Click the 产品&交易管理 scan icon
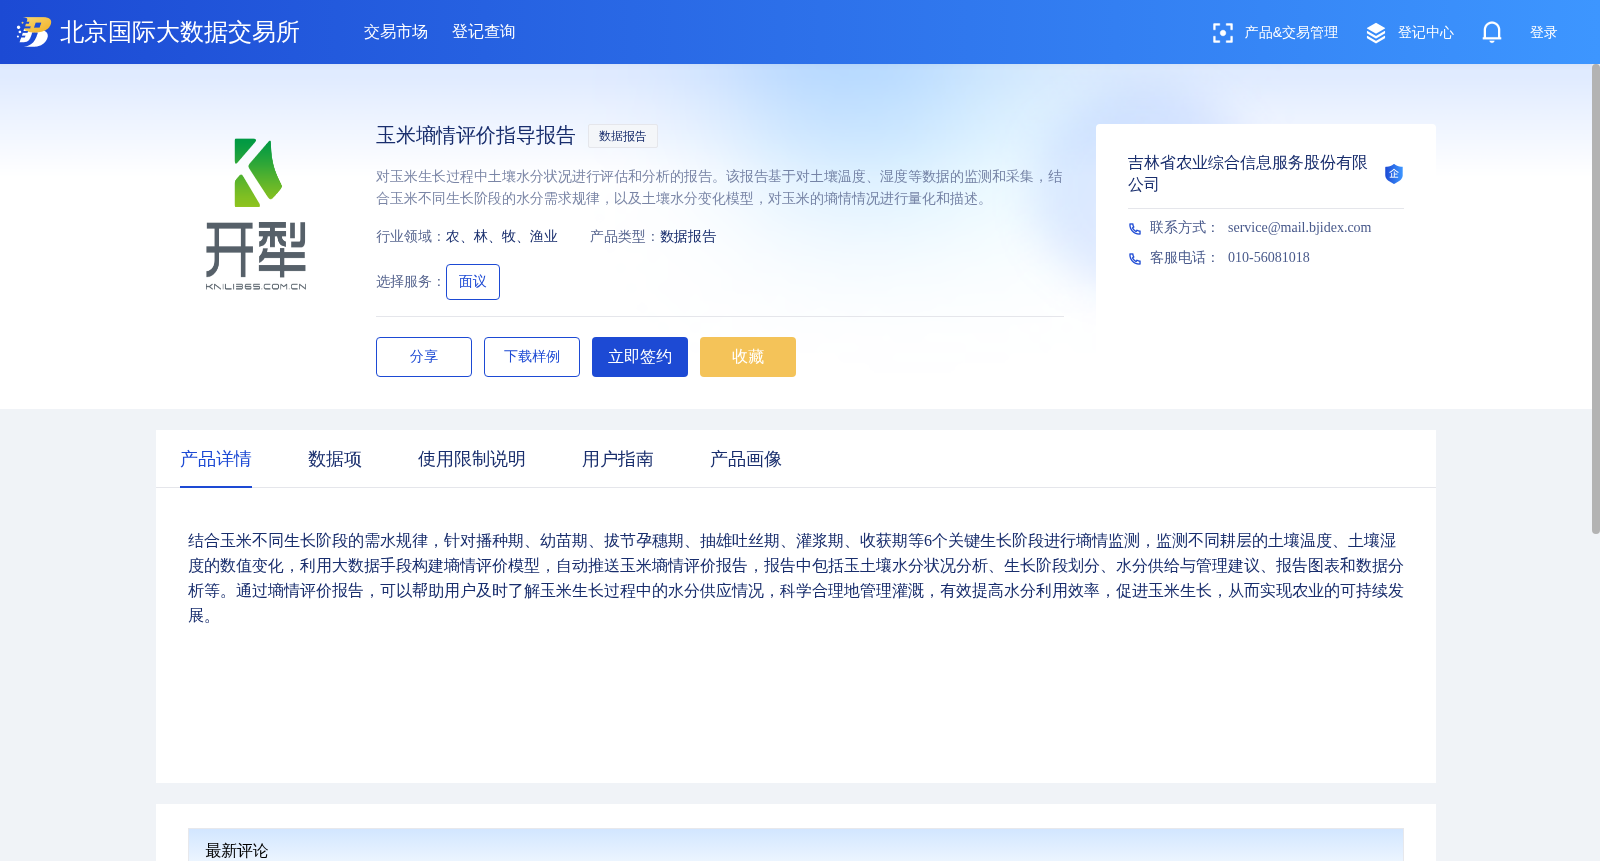This screenshot has width=1600, height=861. click(x=1222, y=33)
